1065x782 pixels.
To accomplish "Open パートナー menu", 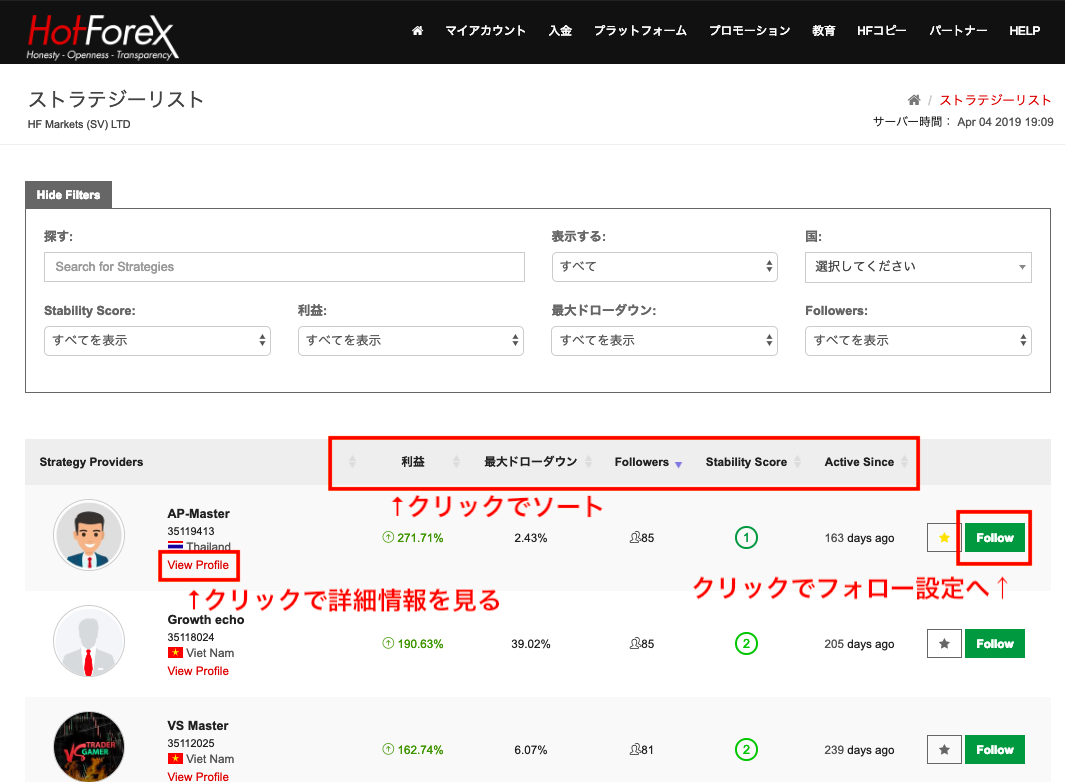I will (958, 31).
